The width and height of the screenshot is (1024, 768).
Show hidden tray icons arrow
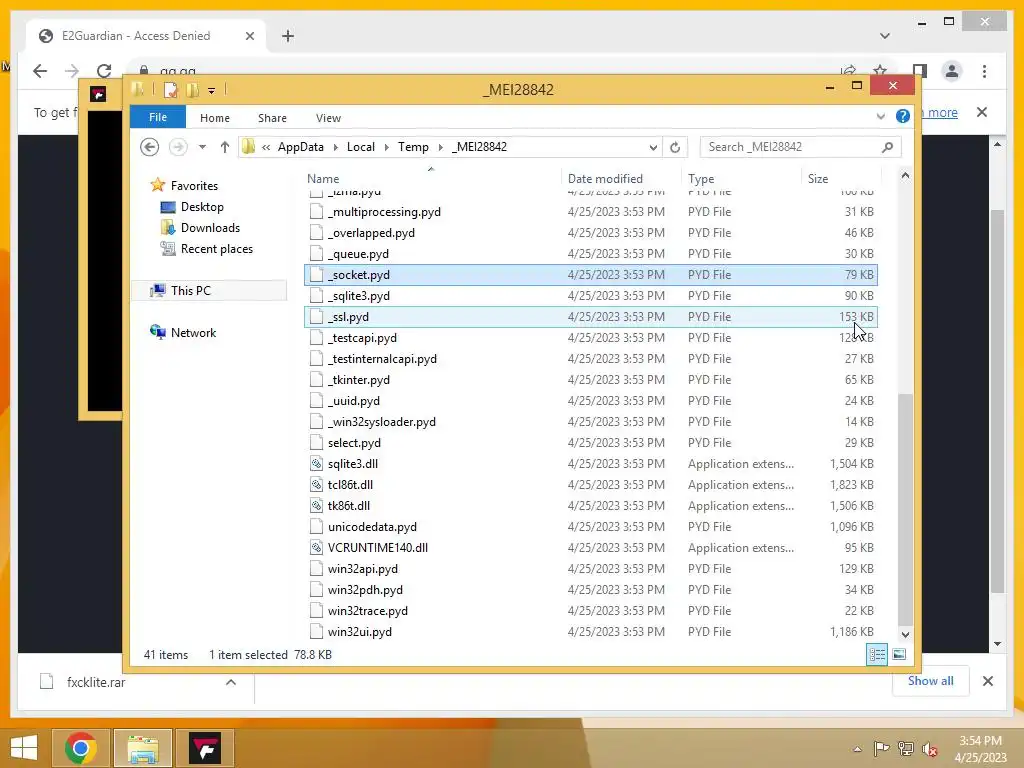(857, 749)
